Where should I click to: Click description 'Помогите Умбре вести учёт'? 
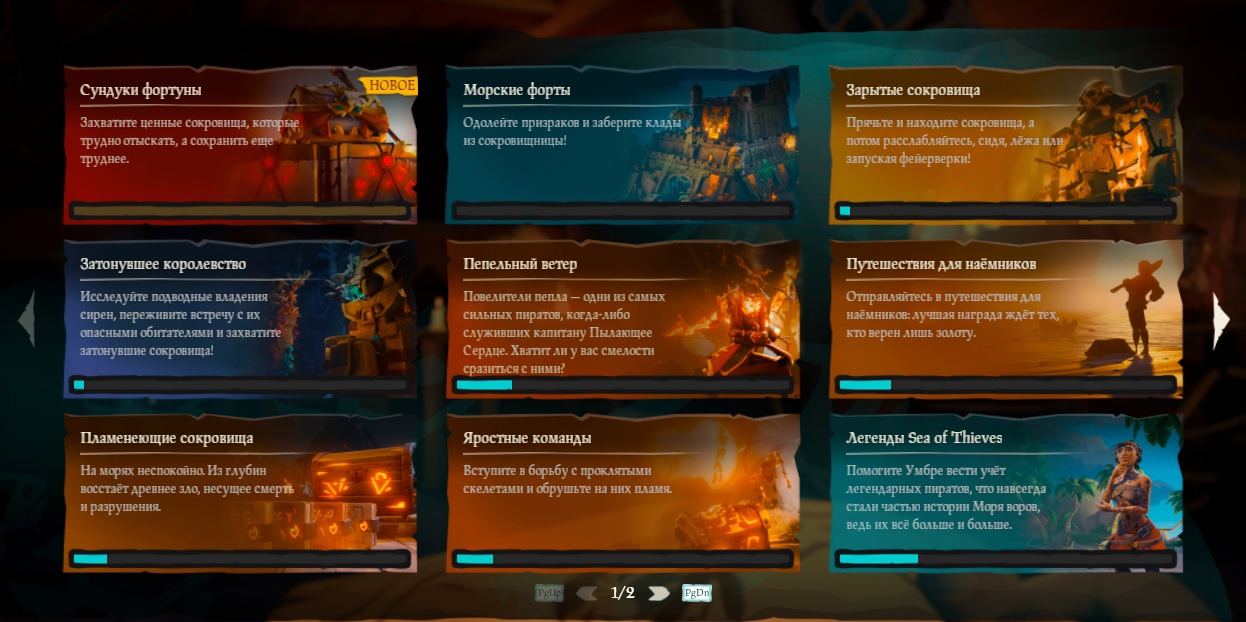tap(947, 497)
